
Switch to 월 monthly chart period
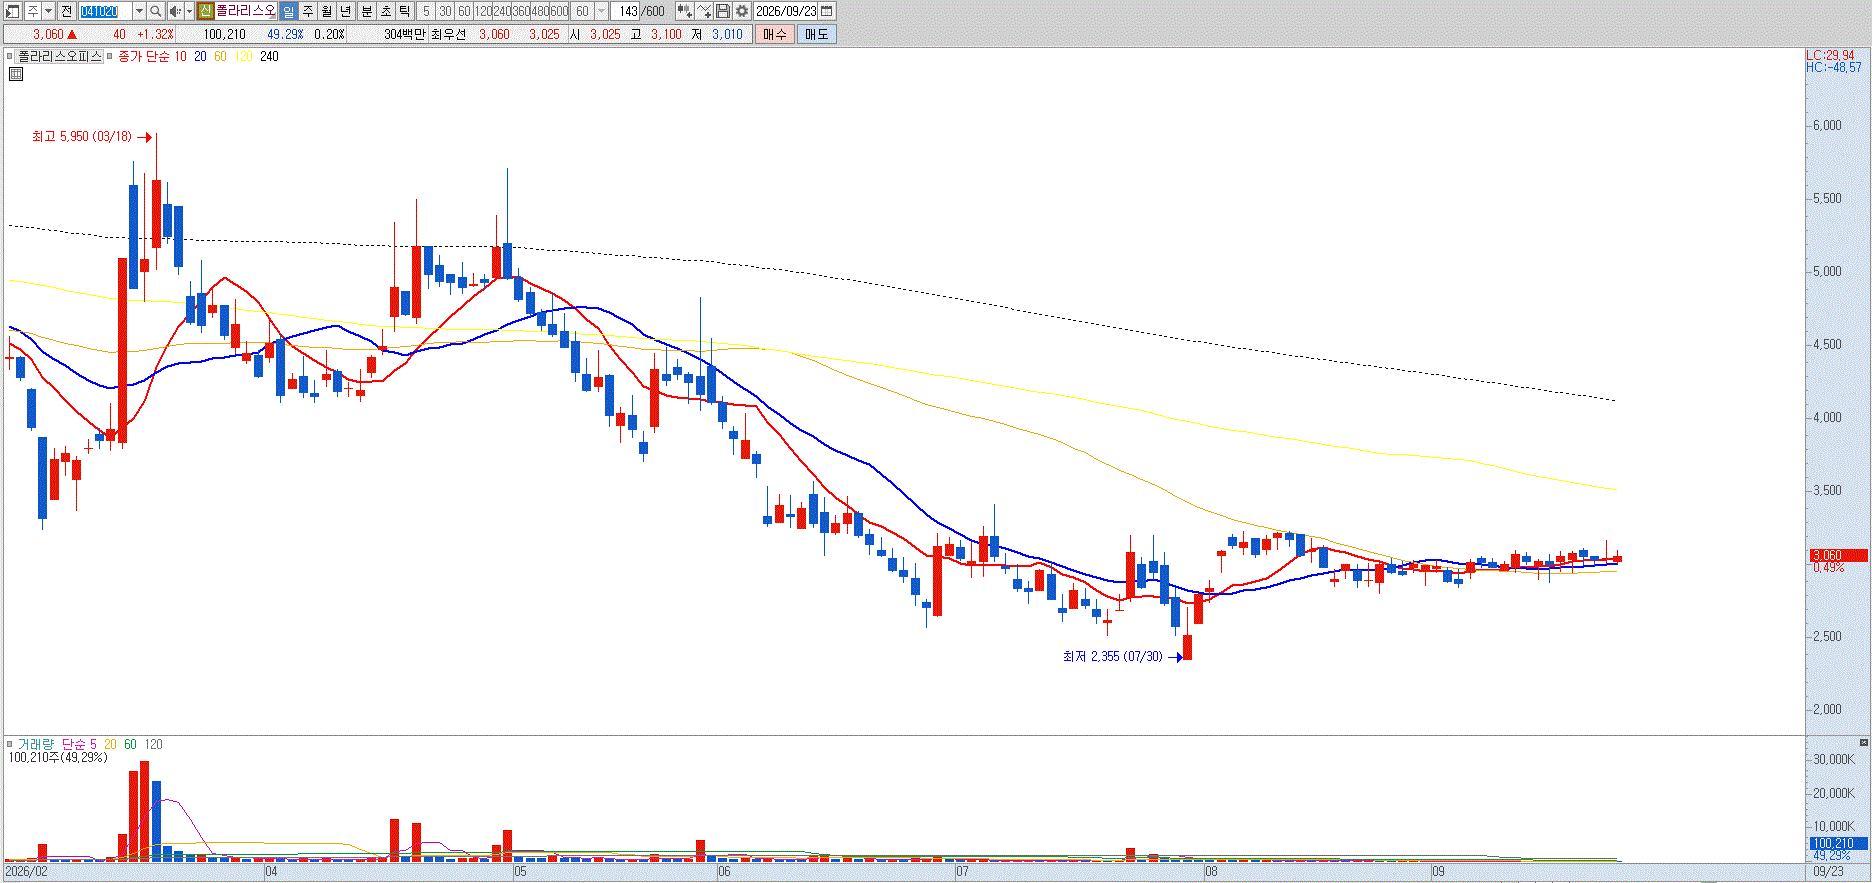point(326,11)
